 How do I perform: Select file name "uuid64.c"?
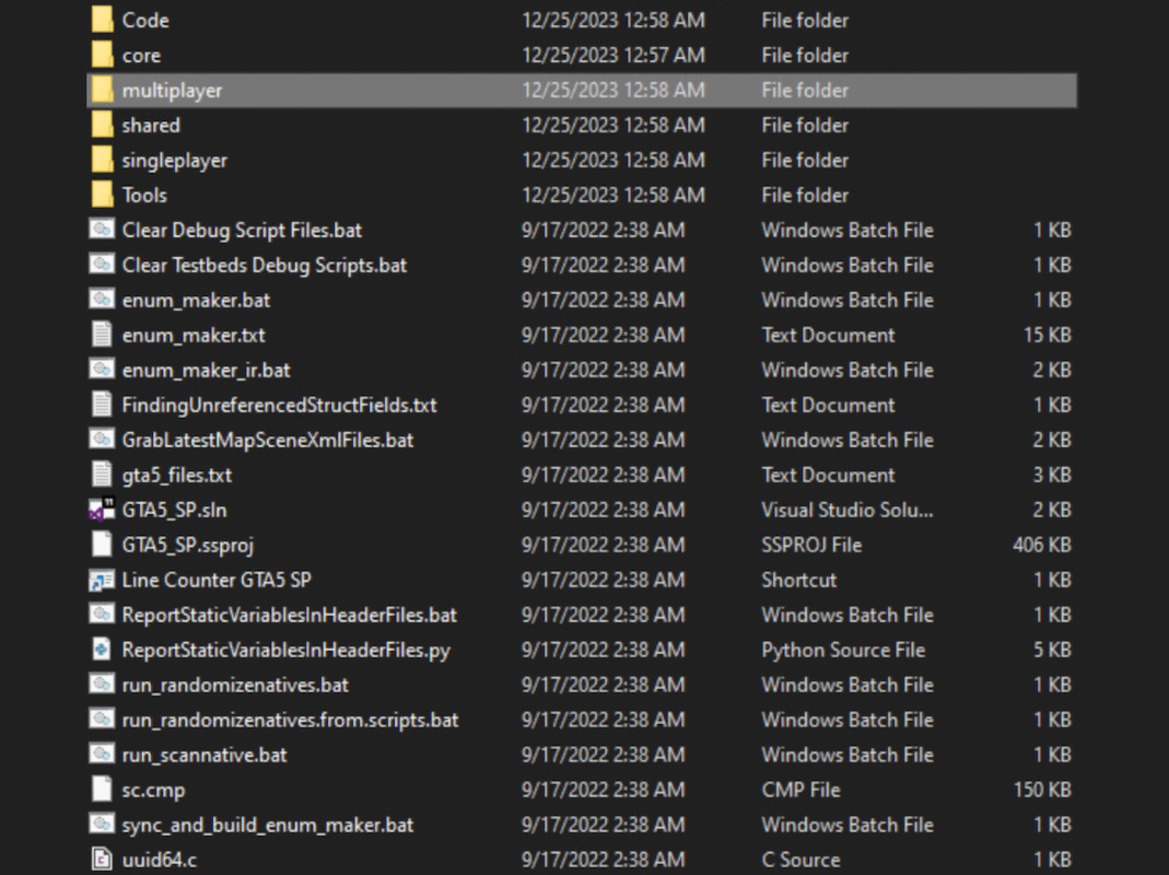coord(160,860)
